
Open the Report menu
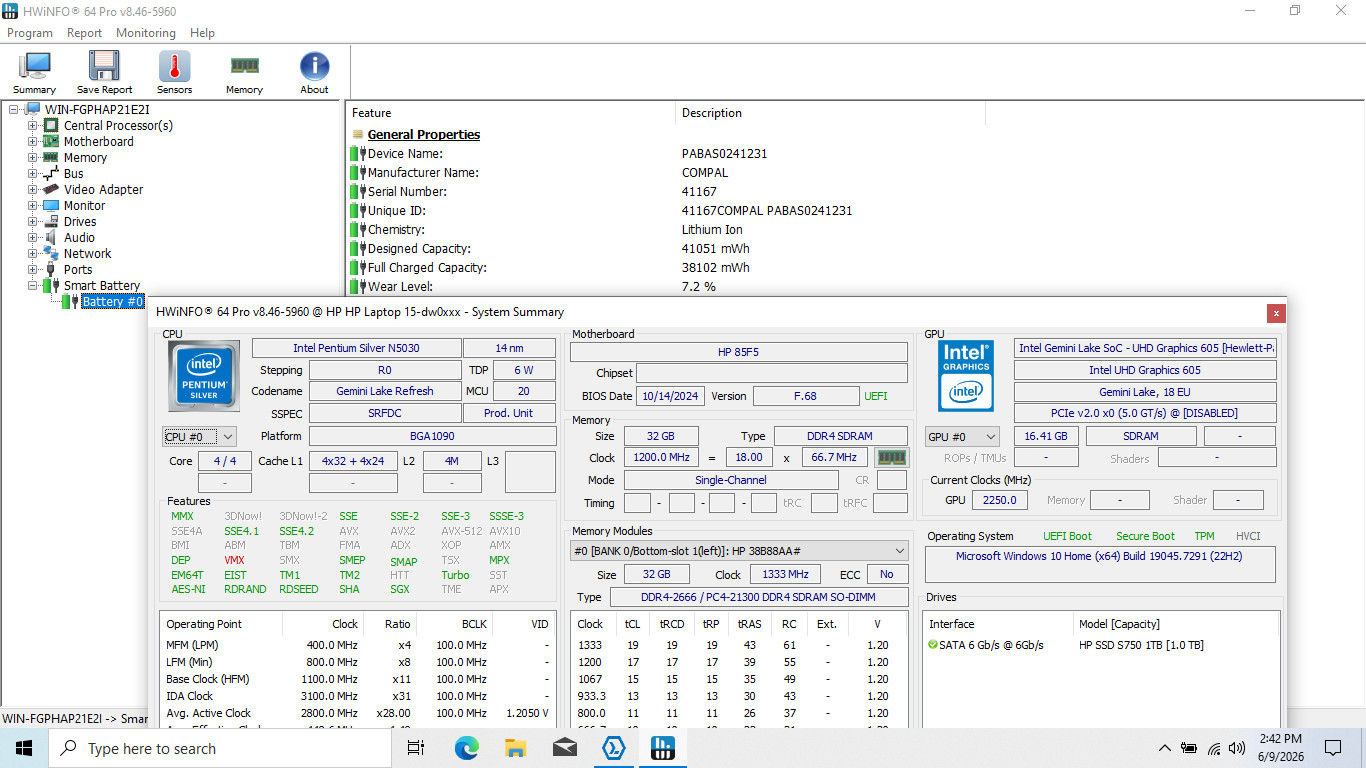click(84, 33)
